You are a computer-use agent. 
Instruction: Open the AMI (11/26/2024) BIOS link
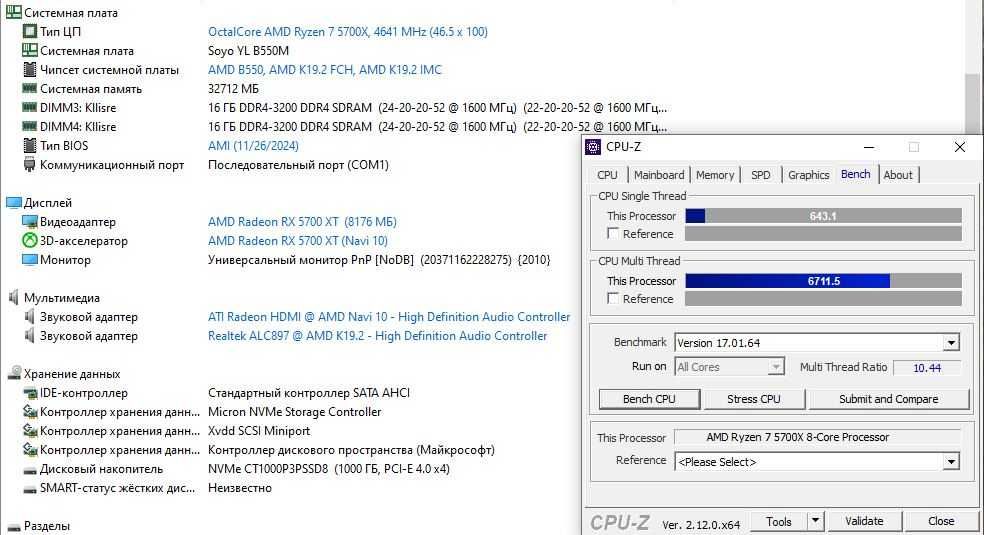pos(253,146)
